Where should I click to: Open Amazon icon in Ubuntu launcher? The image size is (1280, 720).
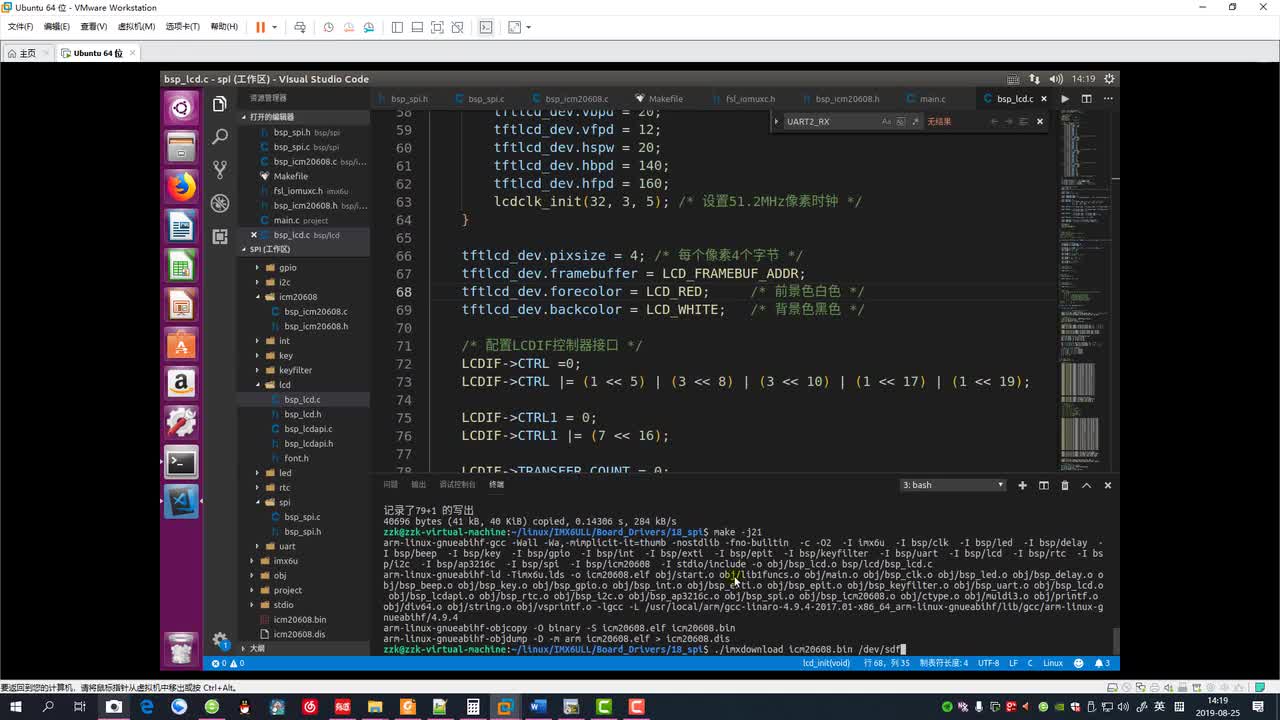pos(181,383)
